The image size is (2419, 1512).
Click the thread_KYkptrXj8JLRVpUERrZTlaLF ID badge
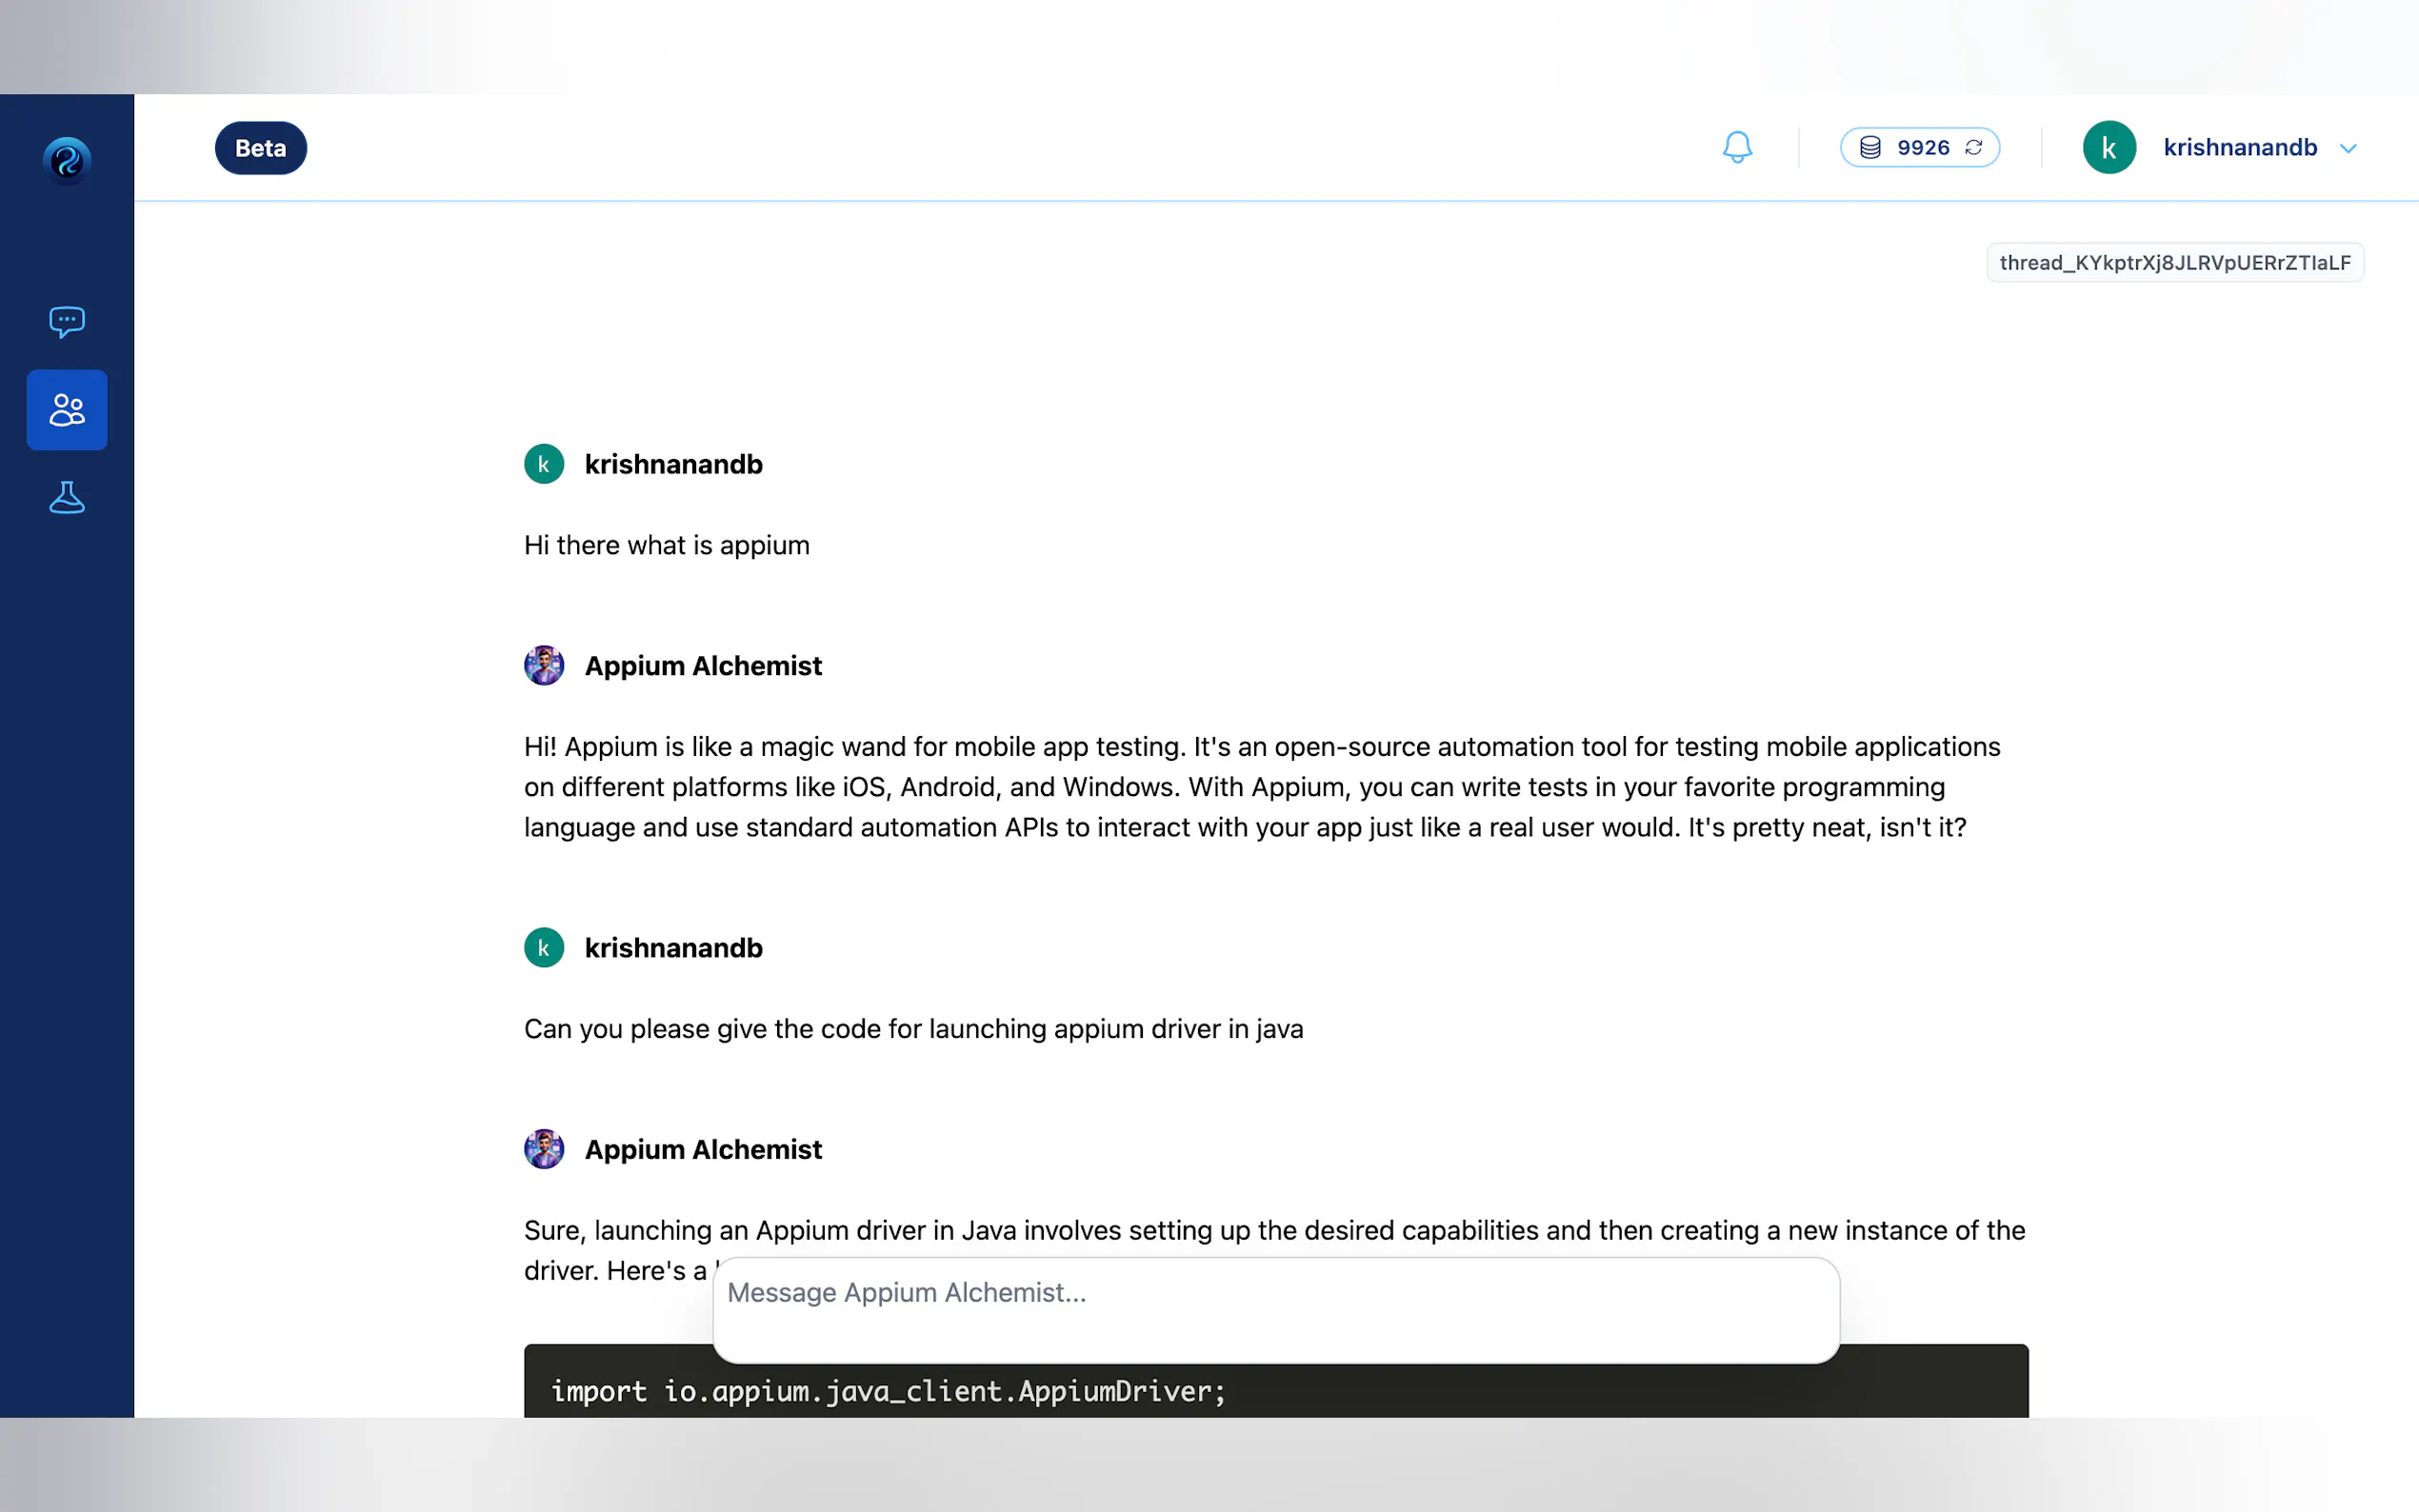(x=2174, y=263)
